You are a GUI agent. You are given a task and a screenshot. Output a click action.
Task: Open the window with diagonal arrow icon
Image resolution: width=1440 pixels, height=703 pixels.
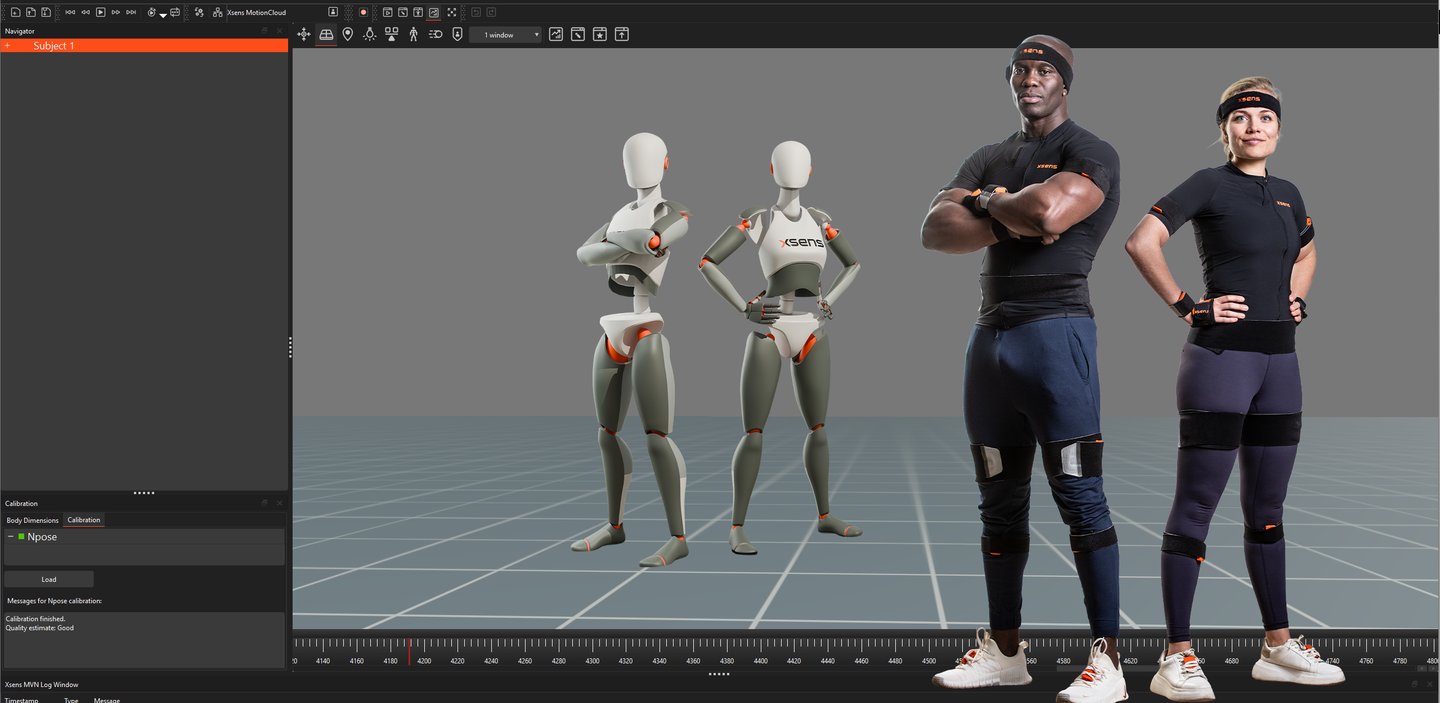pyautogui.click(x=402, y=12)
